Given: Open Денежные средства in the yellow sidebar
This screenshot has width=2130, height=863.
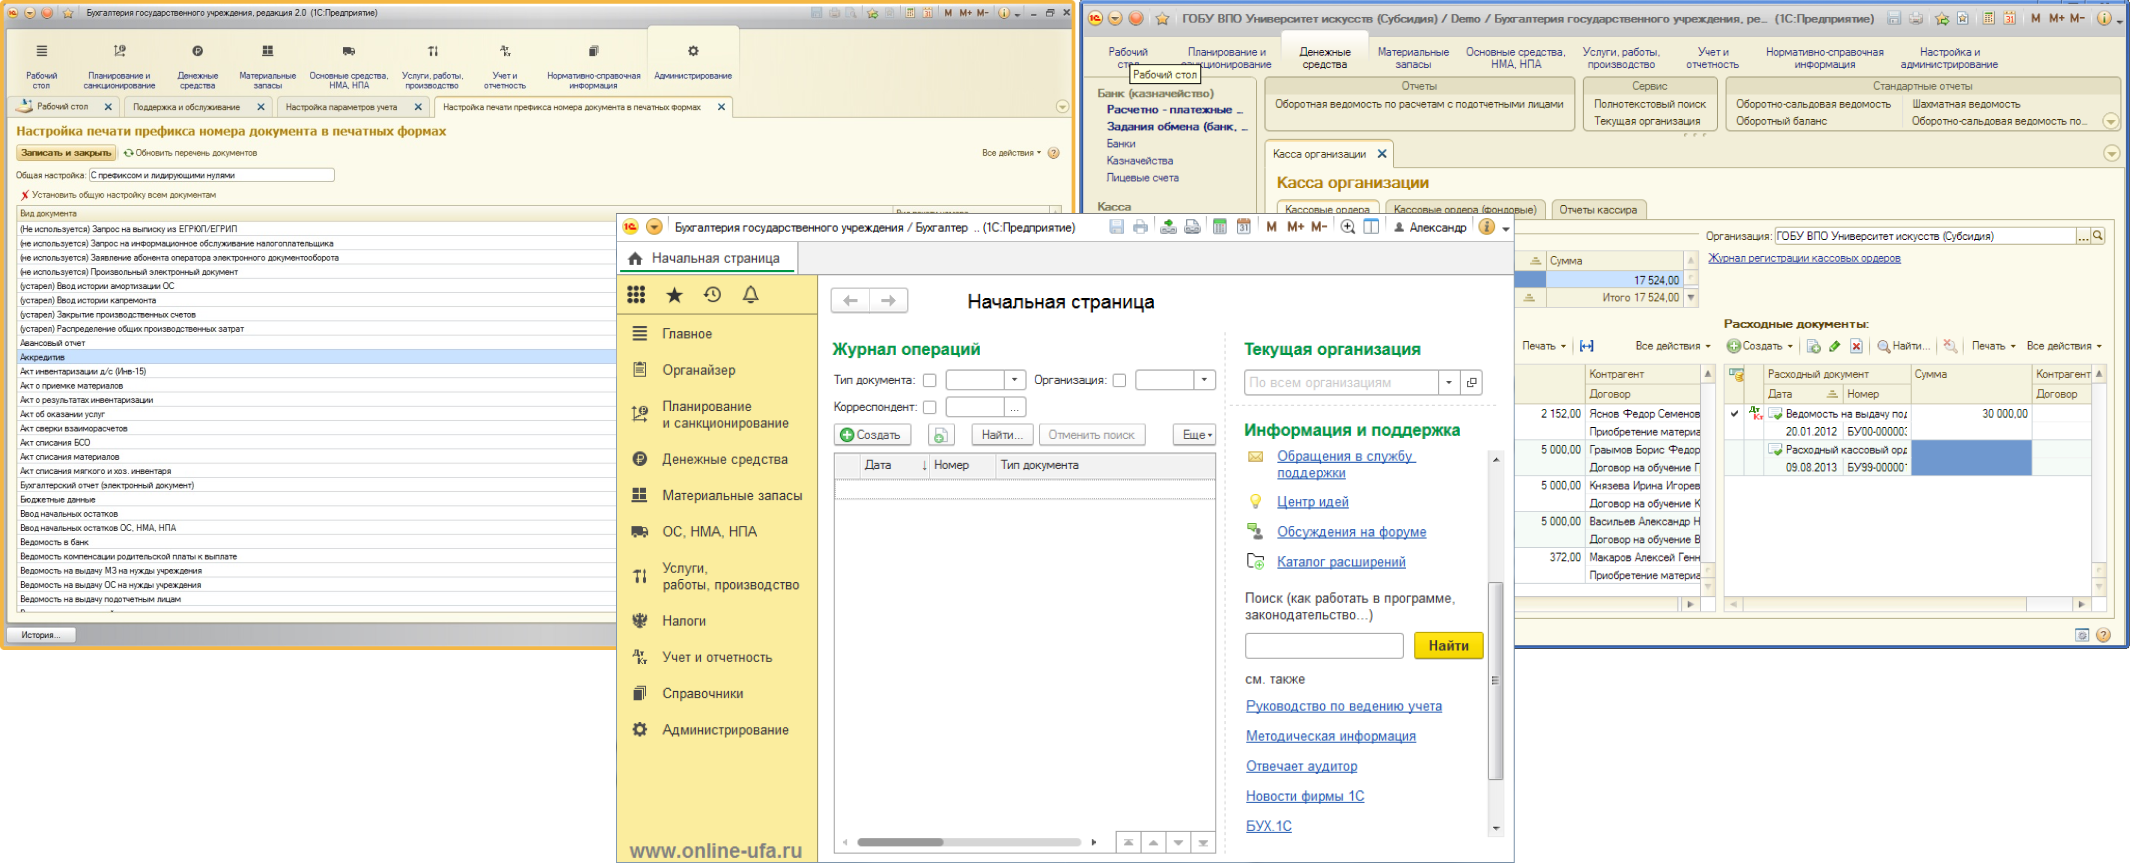Looking at the screenshot, I should [725, 459].
